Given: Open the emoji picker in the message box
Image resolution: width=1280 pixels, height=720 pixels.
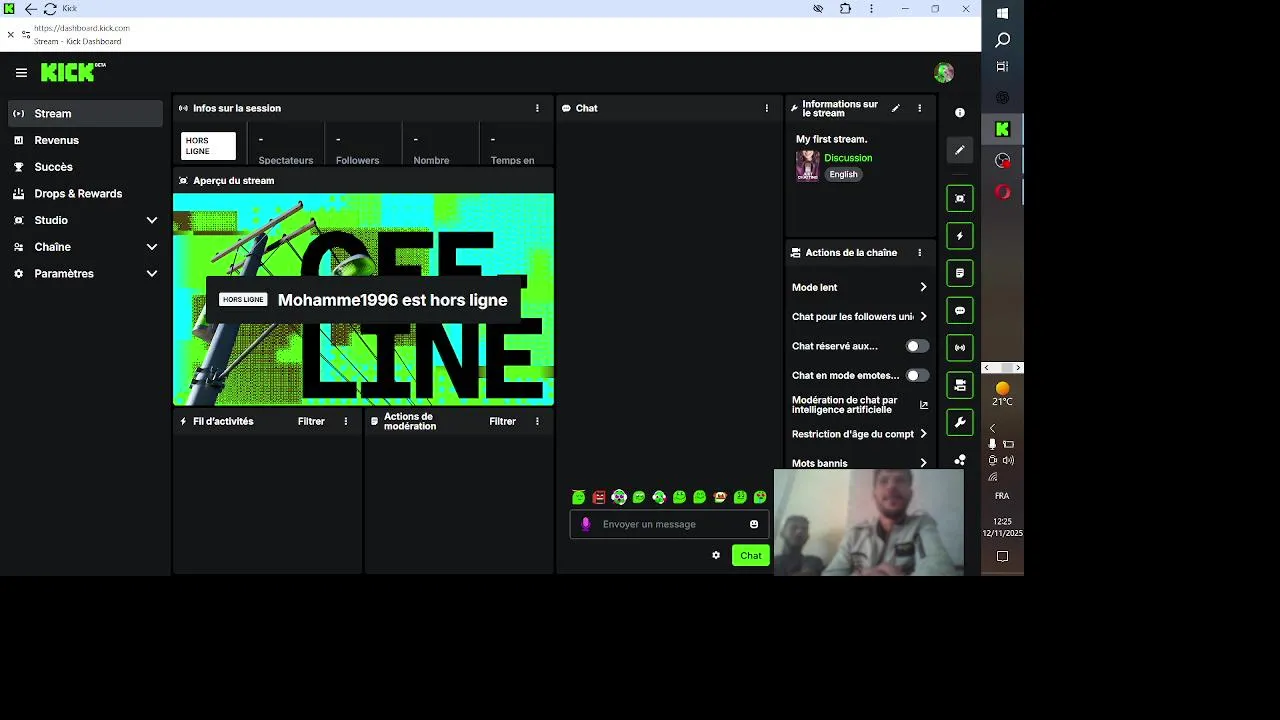Looking at the screenshot, I should (754, 524).
